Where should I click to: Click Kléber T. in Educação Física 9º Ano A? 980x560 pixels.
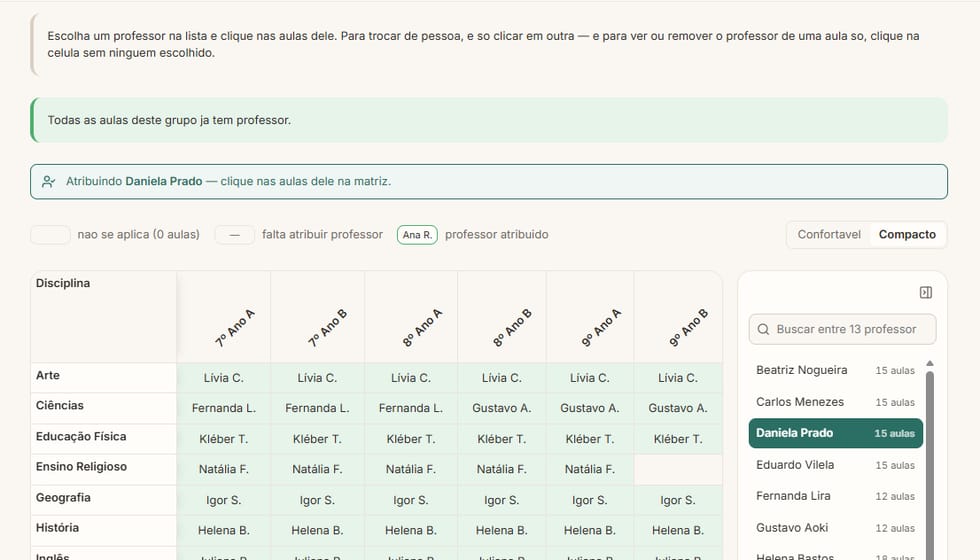click(x=590, y=439)
